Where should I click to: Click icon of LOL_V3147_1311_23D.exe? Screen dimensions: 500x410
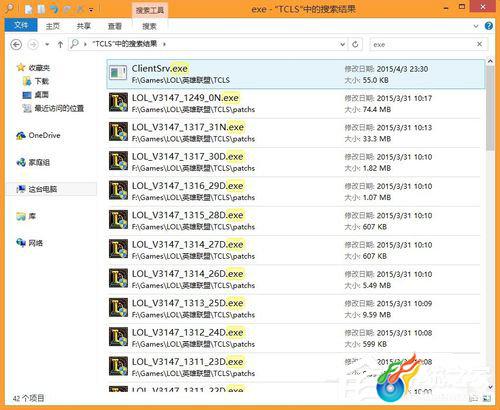coord(118,366)
